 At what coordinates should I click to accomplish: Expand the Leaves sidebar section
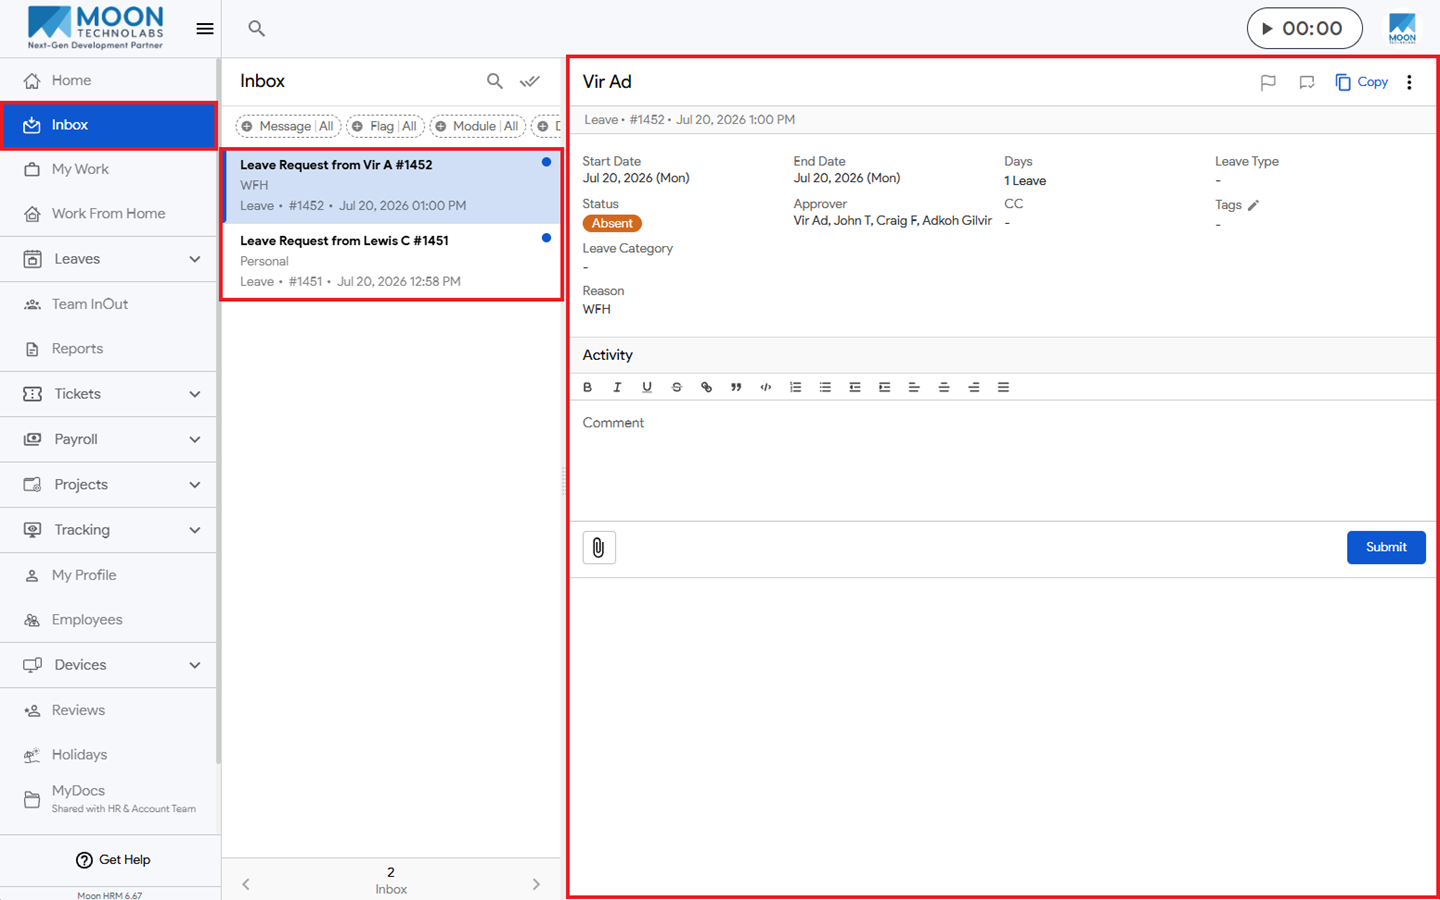(108, 259)
